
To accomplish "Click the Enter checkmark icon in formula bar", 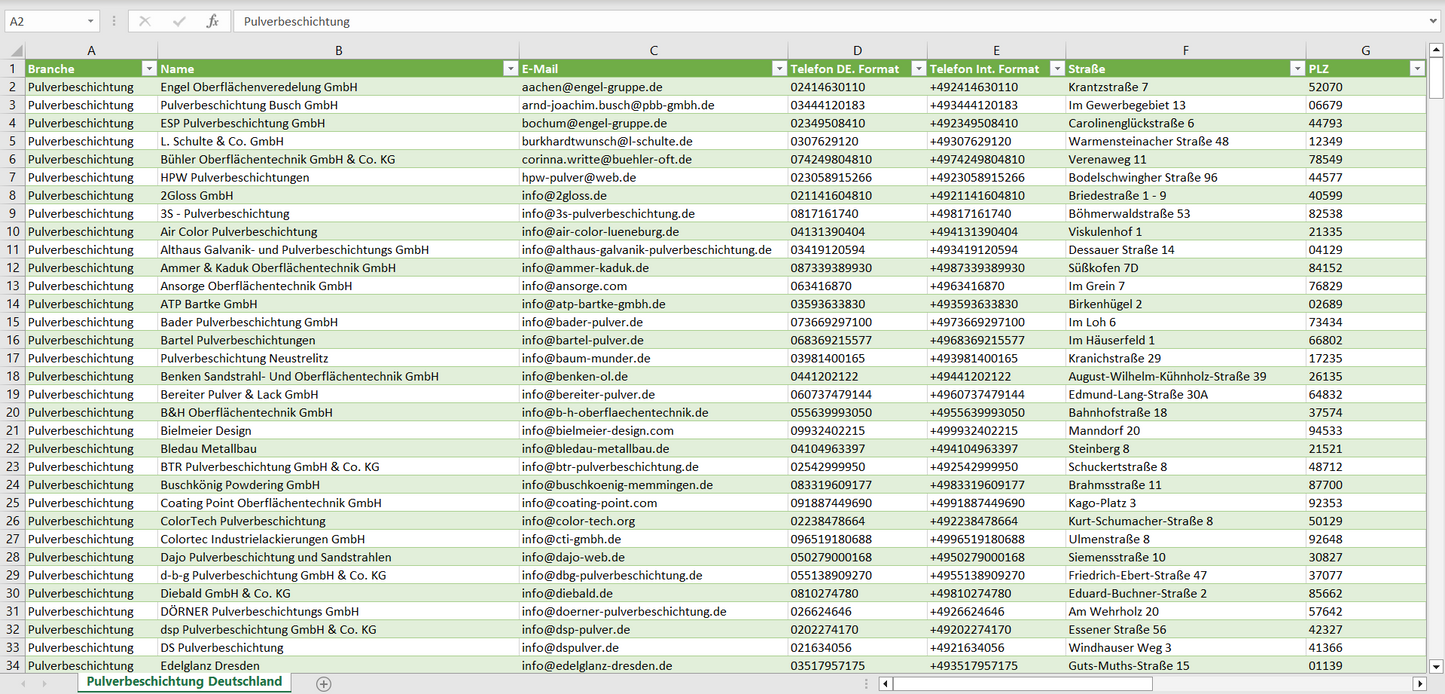I will 179,21.
